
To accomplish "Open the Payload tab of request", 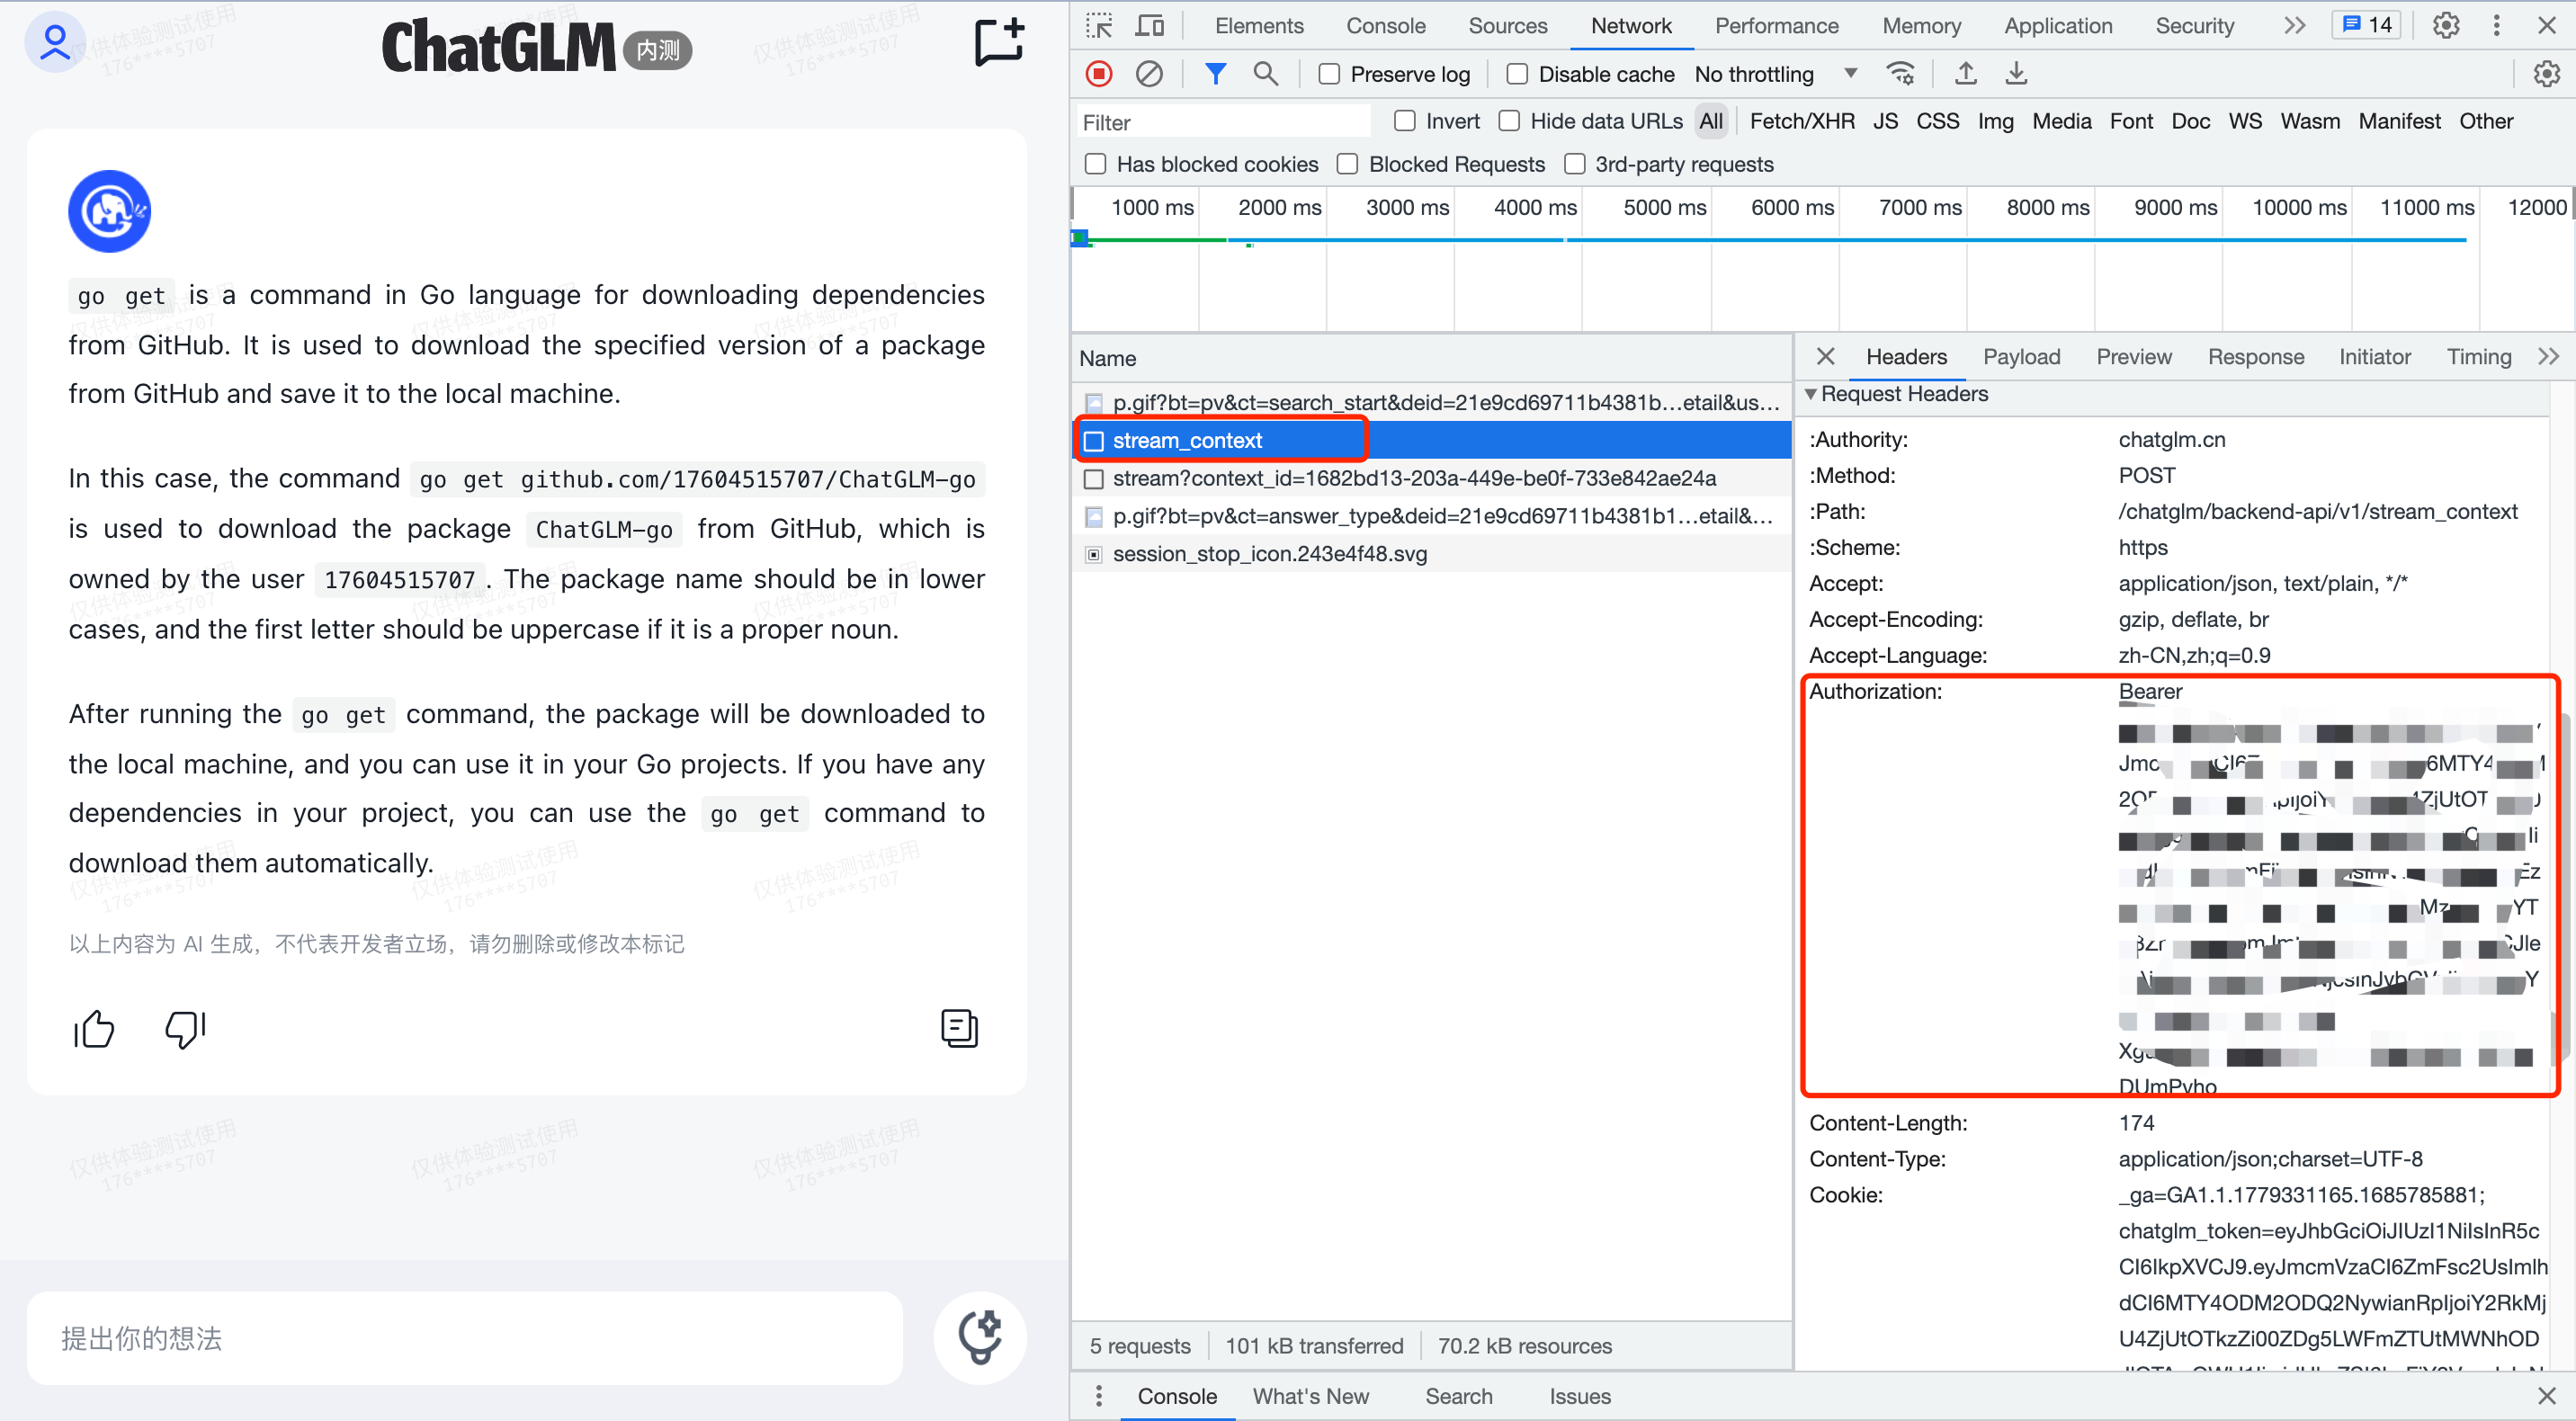I will 2021,357.
